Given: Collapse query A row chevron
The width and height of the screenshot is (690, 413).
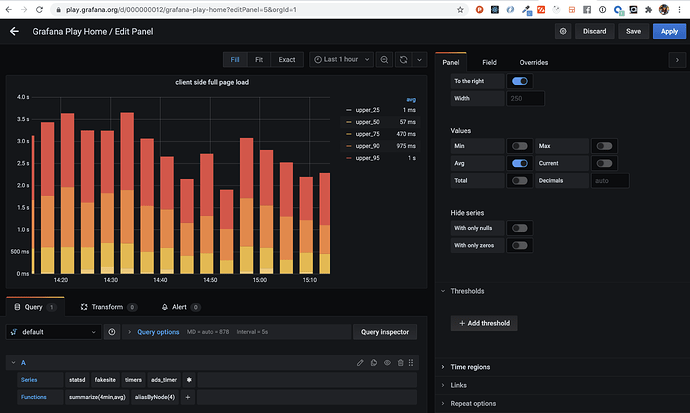Looking at the screenshot, I should (13, 363).
